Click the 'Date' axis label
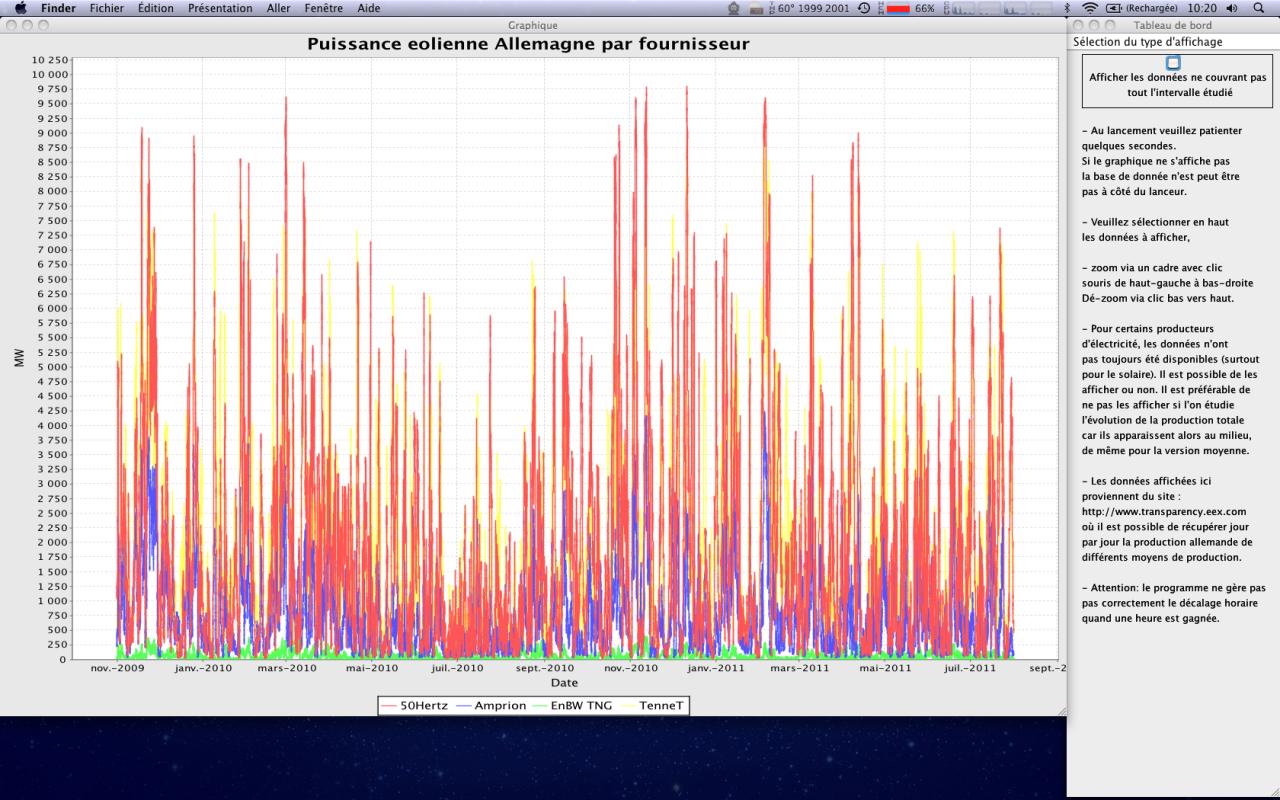This screenshot has width=1280, height=800. [564, 683]
